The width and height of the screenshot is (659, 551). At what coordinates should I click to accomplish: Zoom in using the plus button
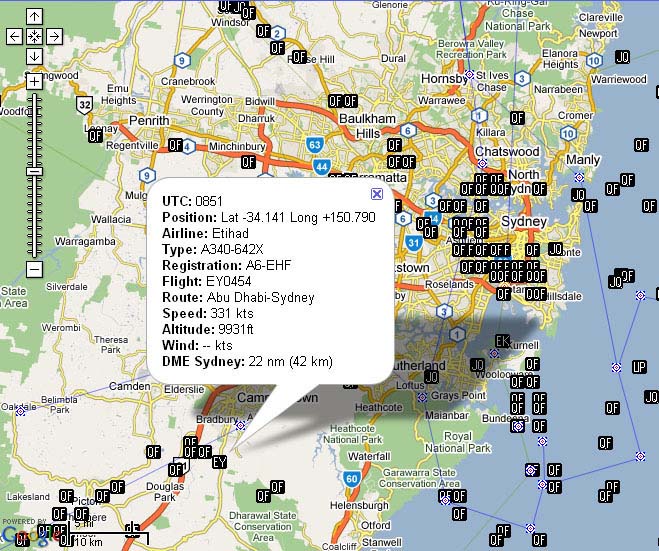34,82
